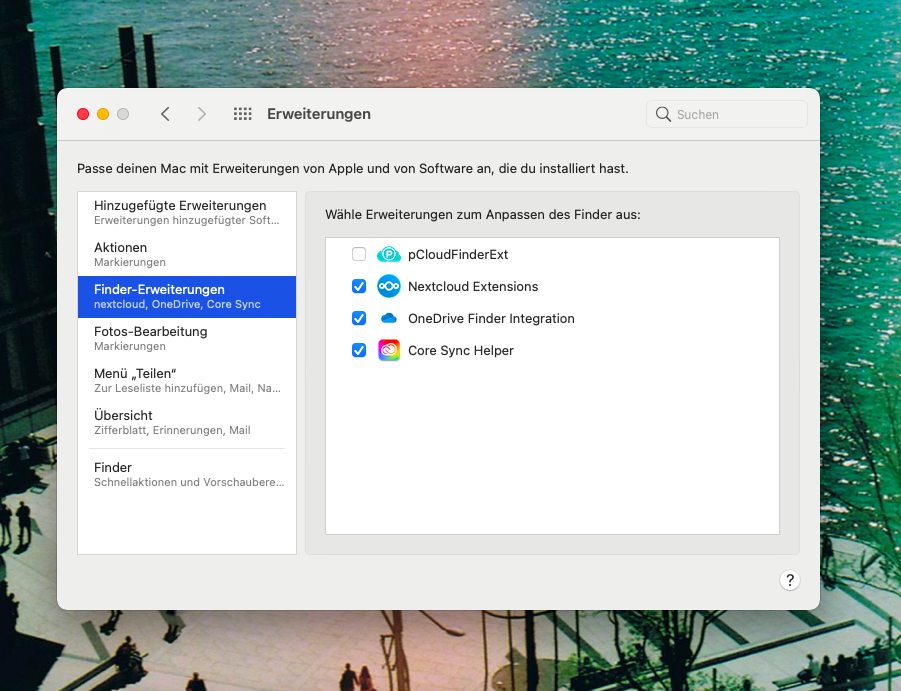901x691 pixels.
Task: Click the OneDrive Finder Integration label
Action: pos(491,319)
